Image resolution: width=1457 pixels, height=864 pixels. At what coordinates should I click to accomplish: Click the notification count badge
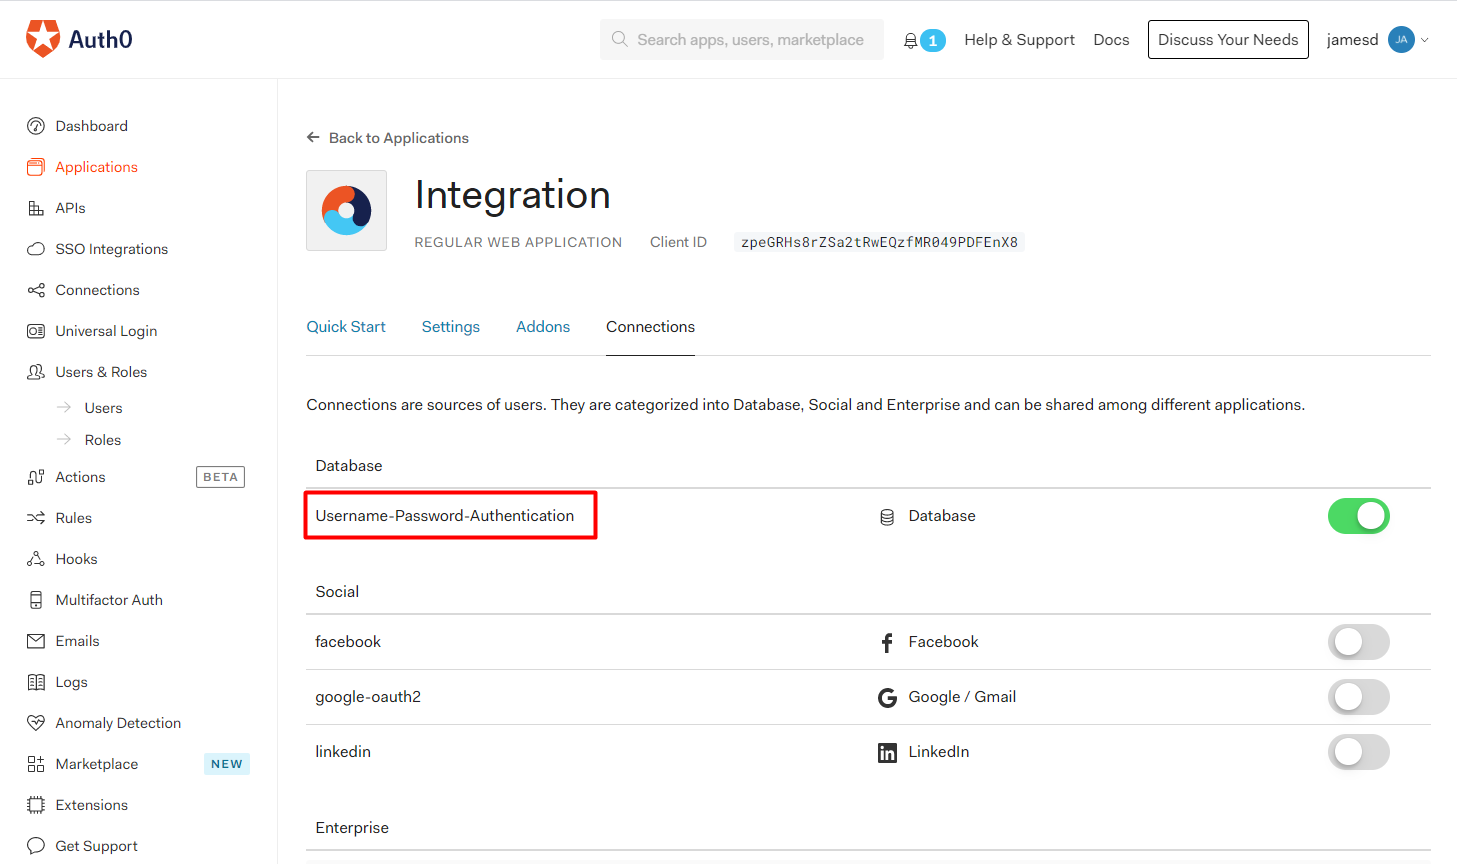tap(933, 41)
